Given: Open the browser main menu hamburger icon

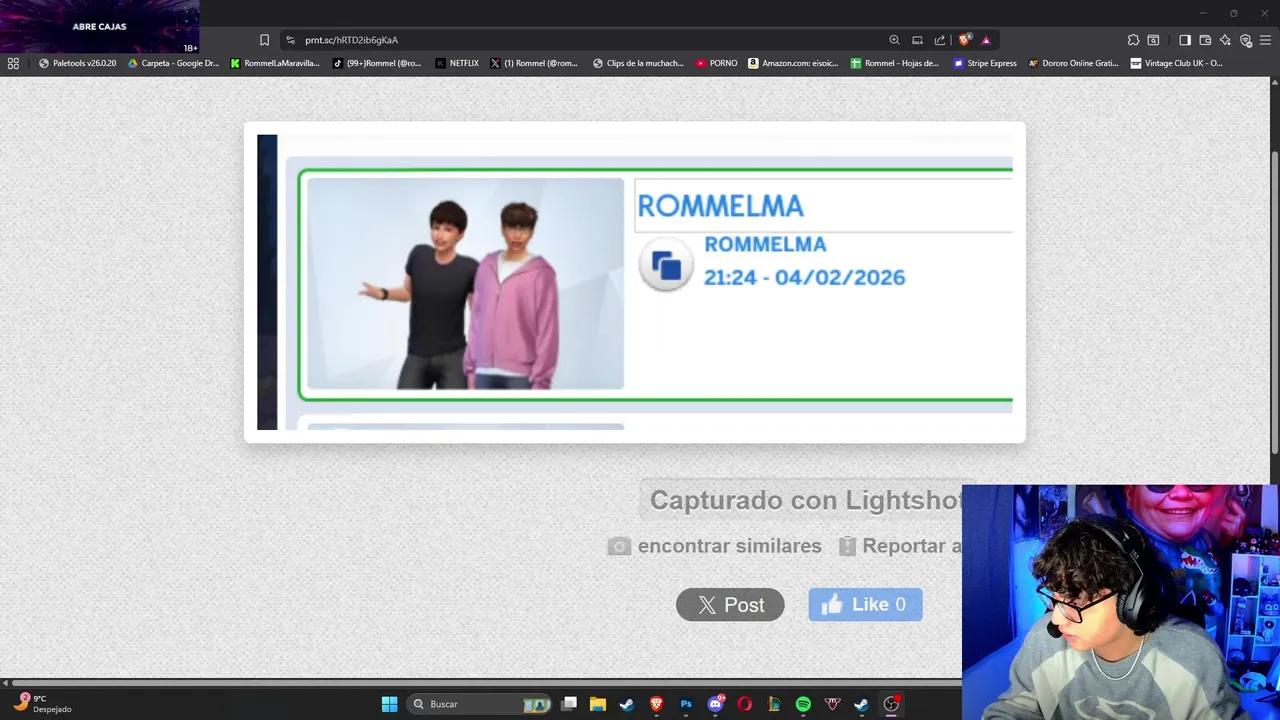Looking at the screenshot, I should [1266, 40].
